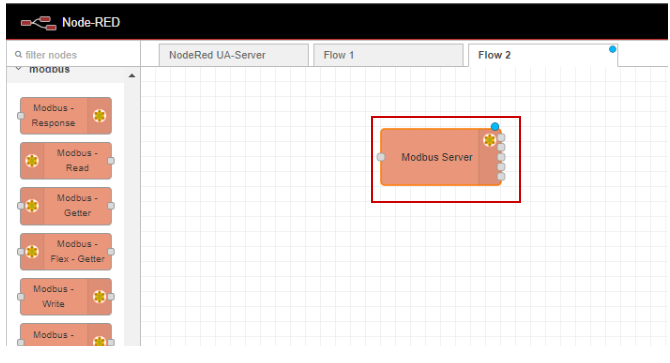Click the Modbus - Response node icon
Viewport: 670px width, 363px height.
[100, 116]
